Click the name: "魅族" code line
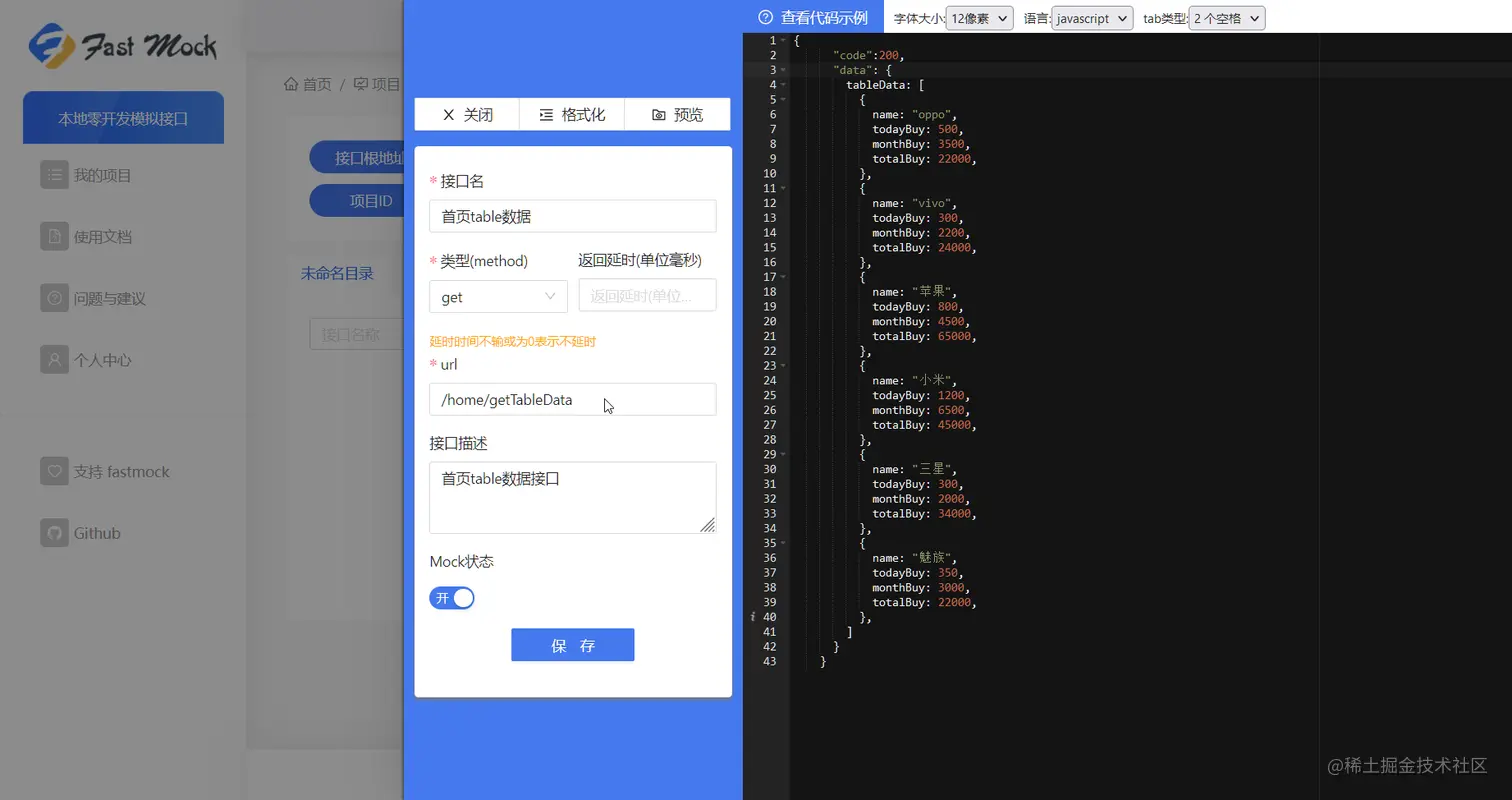Image resolution: width=1512 pixels, height=800 pixels. [915, 558]
